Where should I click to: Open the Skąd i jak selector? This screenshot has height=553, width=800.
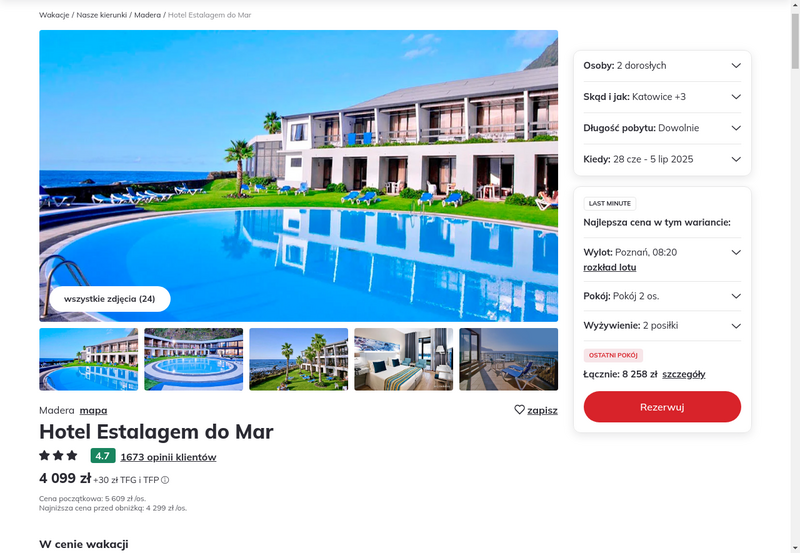coord(662,97)
